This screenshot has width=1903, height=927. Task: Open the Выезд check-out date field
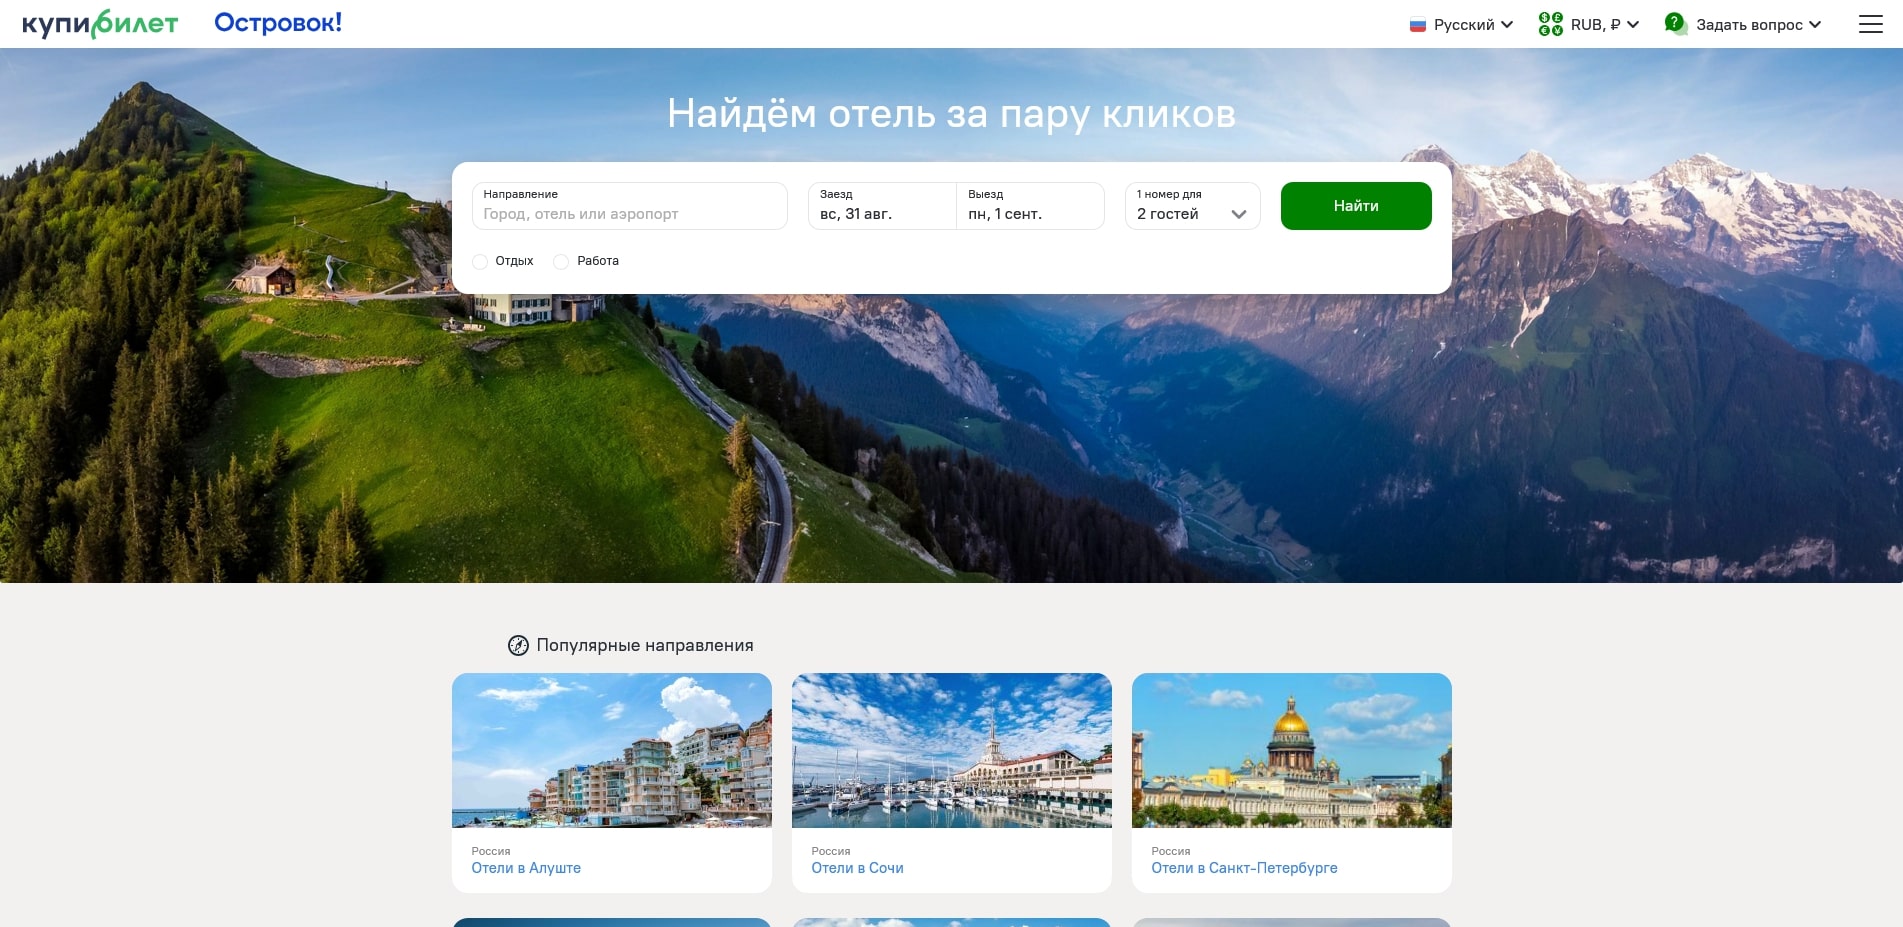click(x=1030, y=206)
